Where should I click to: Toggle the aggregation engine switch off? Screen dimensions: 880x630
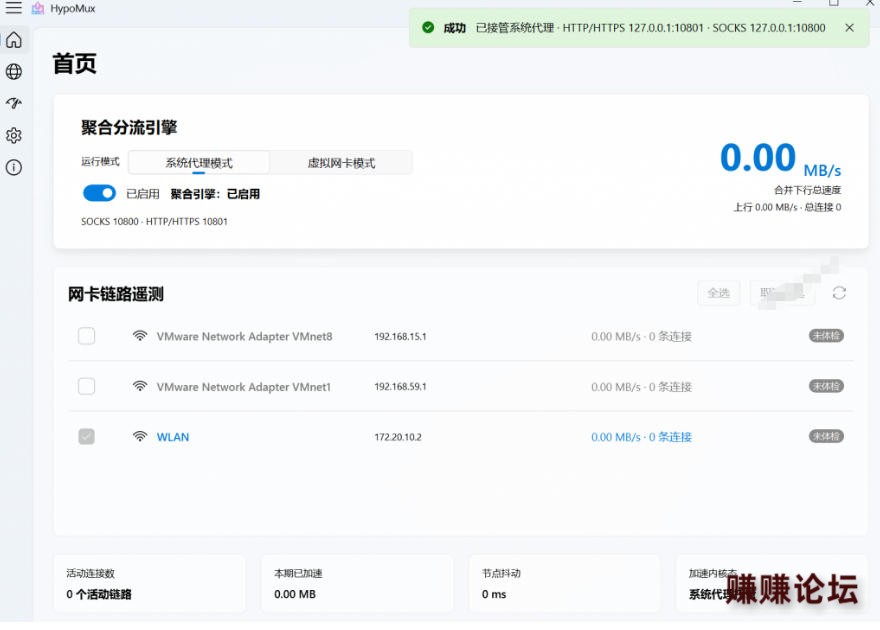[99, 193]
